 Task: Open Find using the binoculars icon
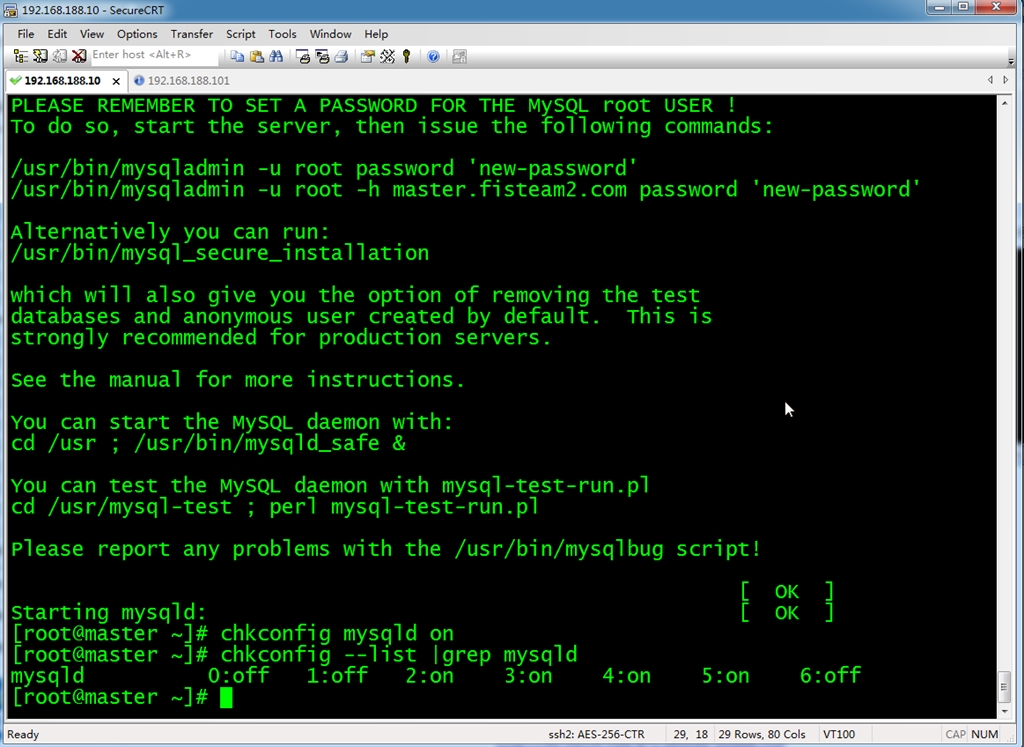point(276,56)
